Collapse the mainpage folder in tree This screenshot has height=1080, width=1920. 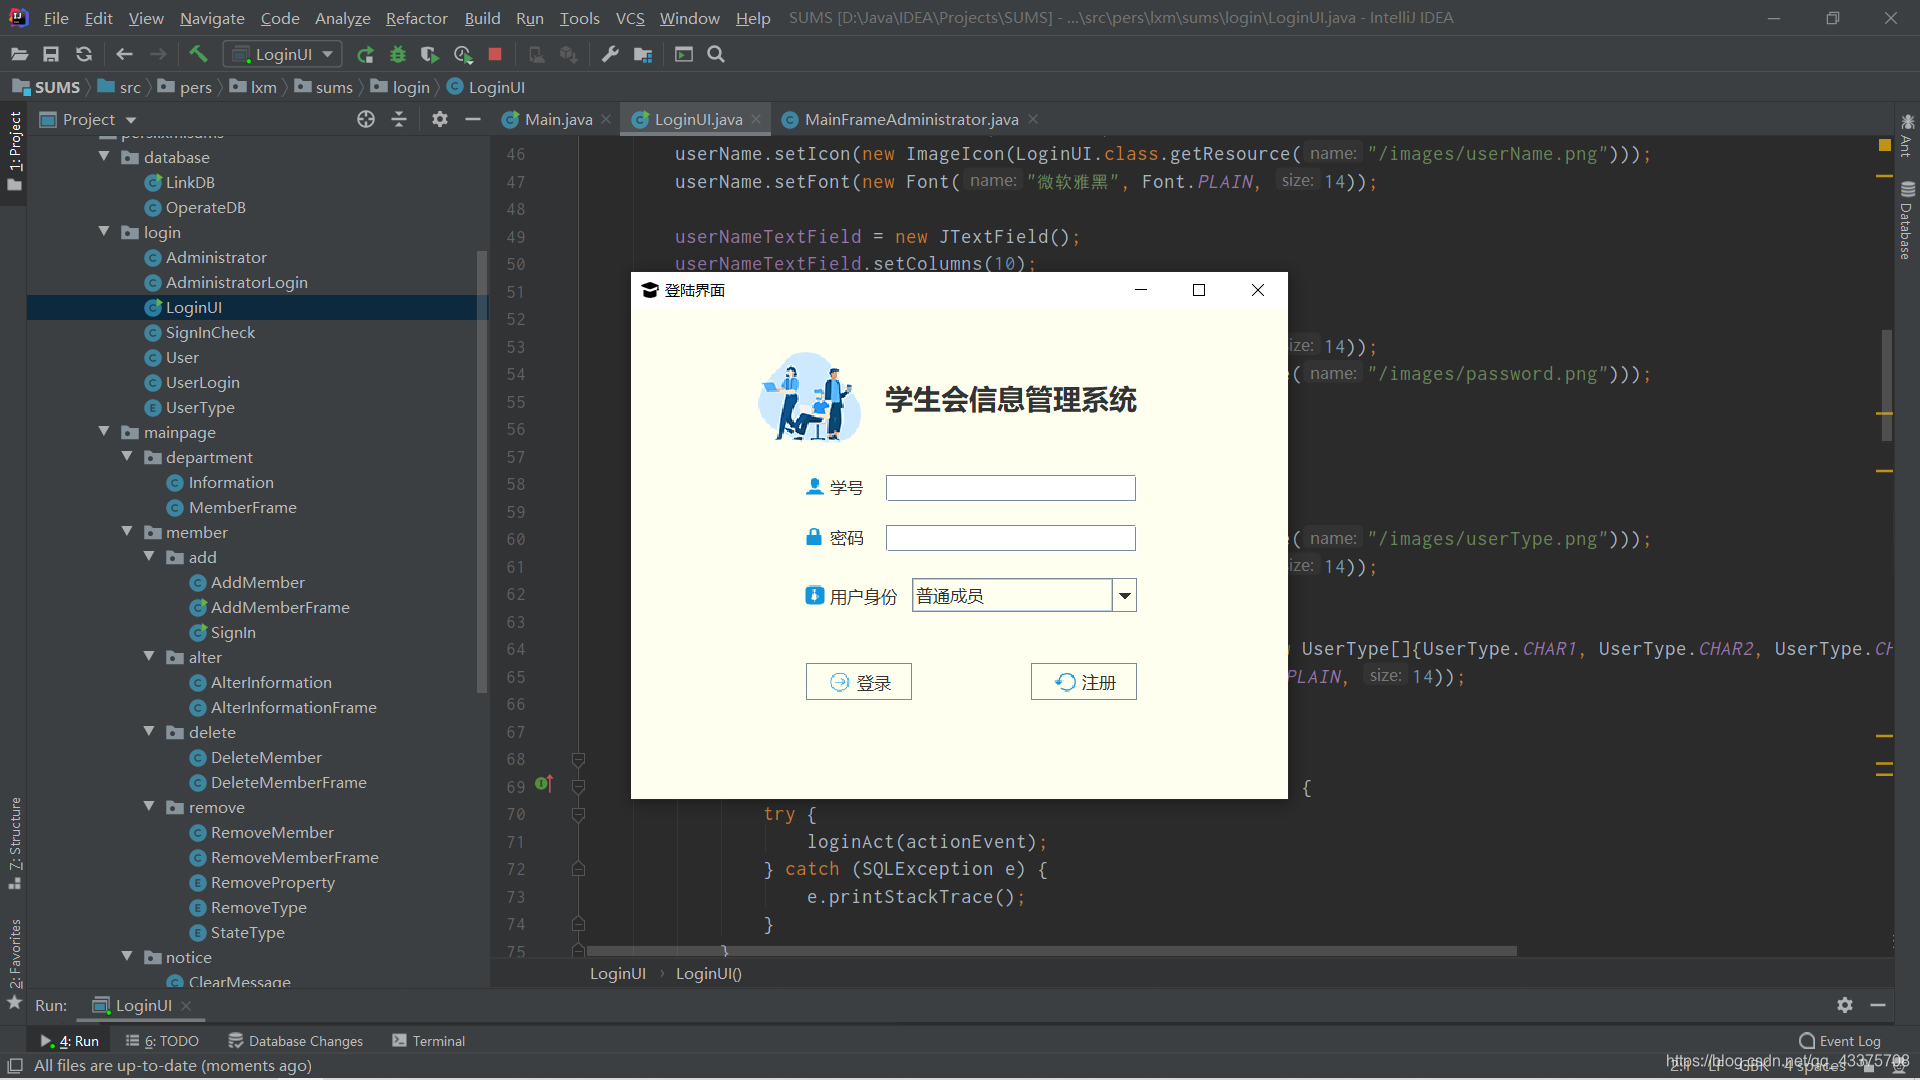[x=105, y=432]
